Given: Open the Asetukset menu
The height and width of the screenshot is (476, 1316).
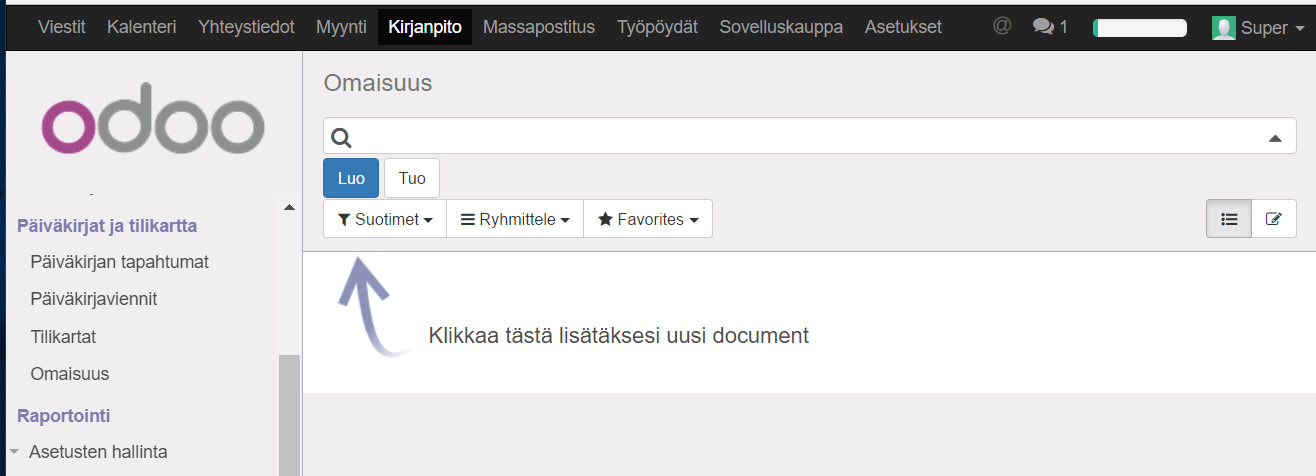Looking at the screenshot, I should pos(903,27).
